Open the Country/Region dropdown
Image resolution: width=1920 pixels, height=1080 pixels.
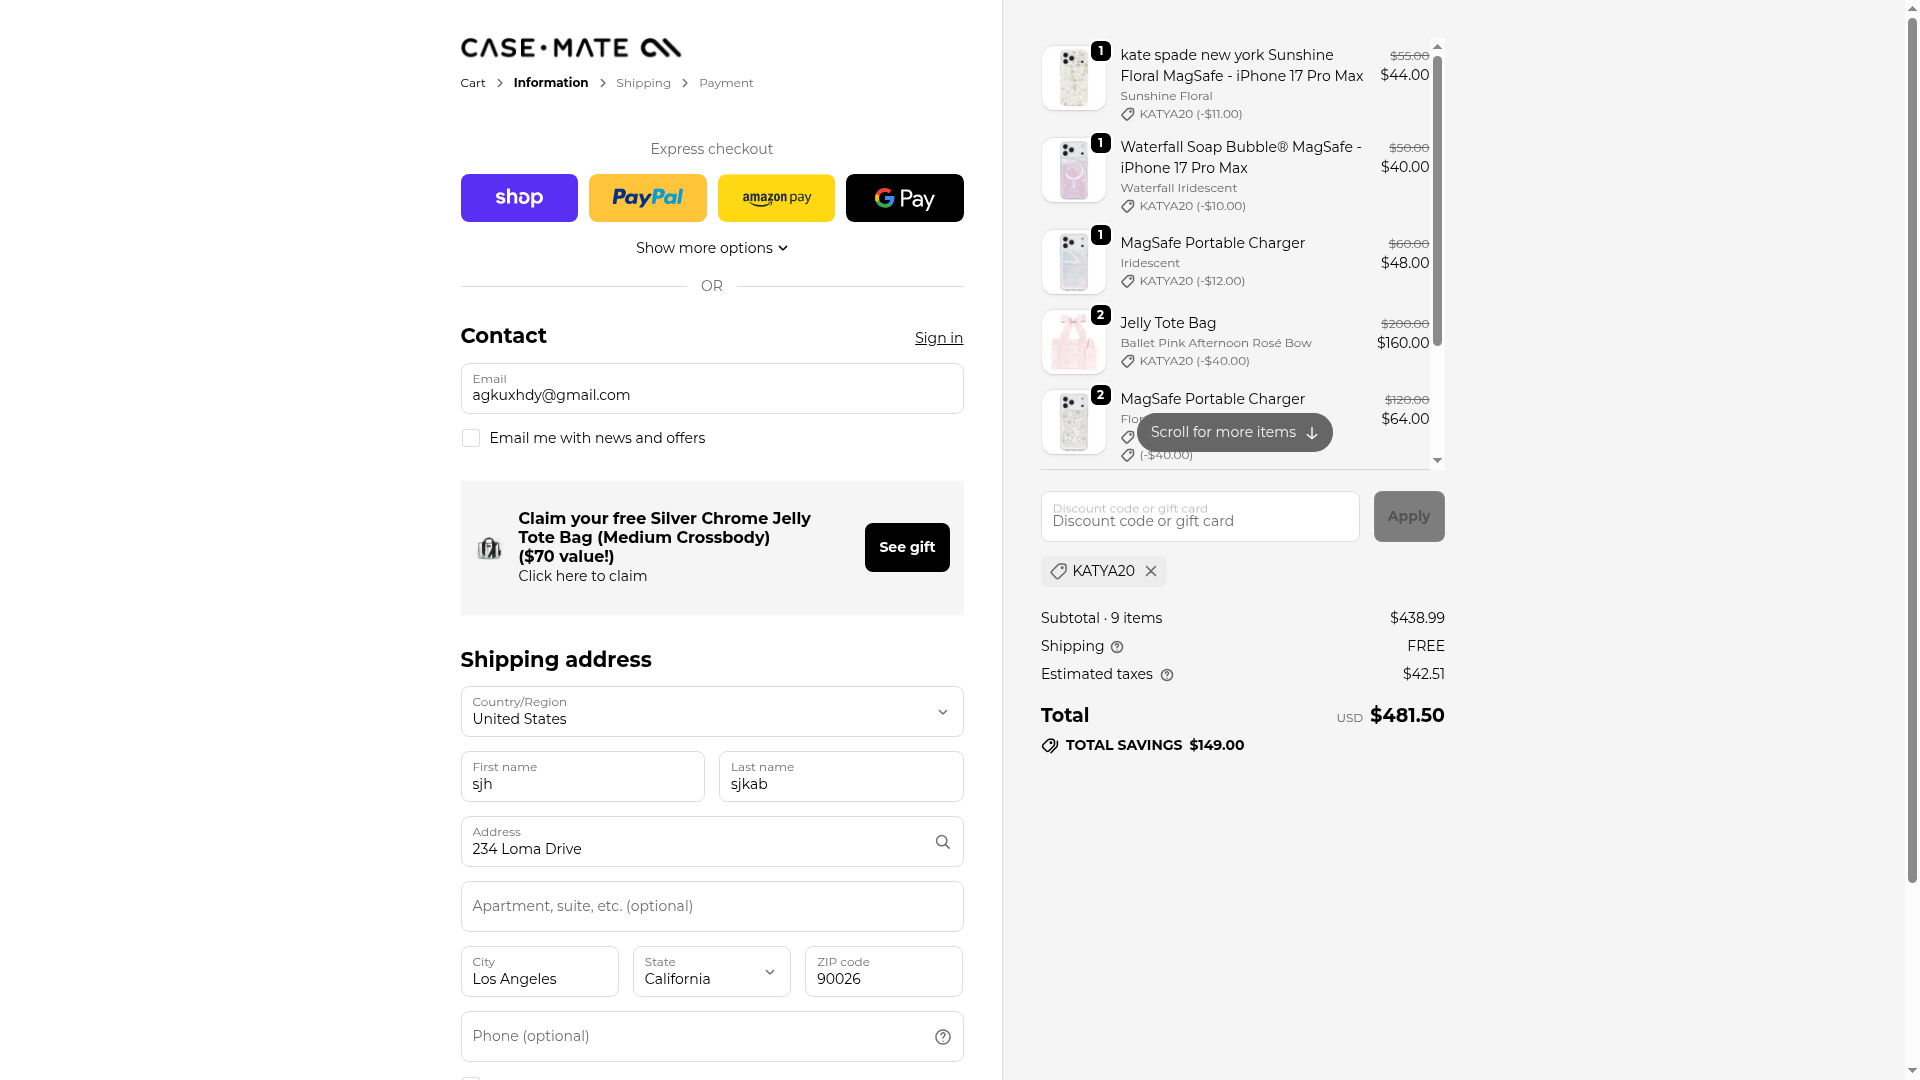(711, 711)
